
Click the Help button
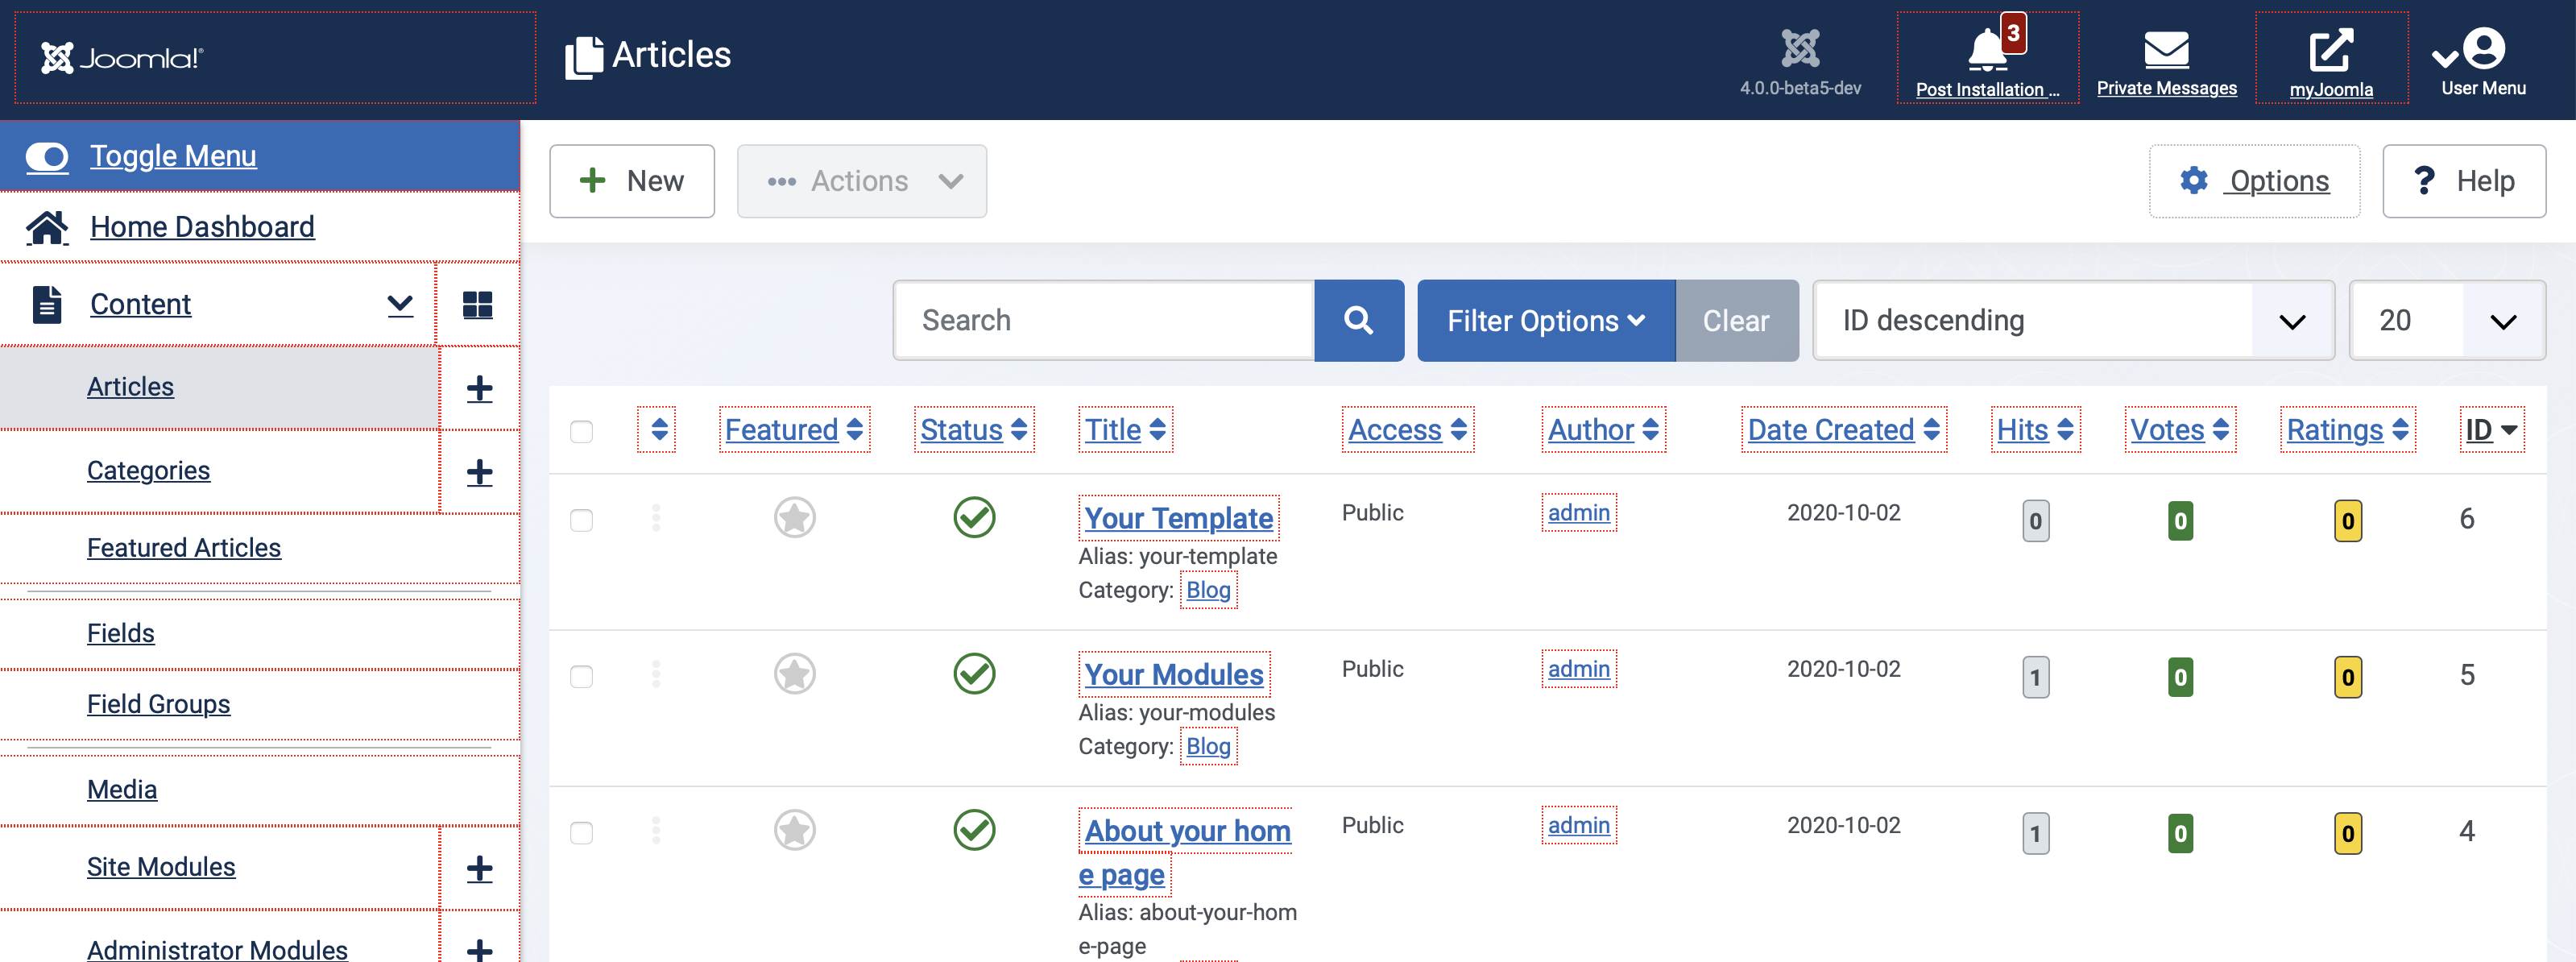click(2464, 181)
